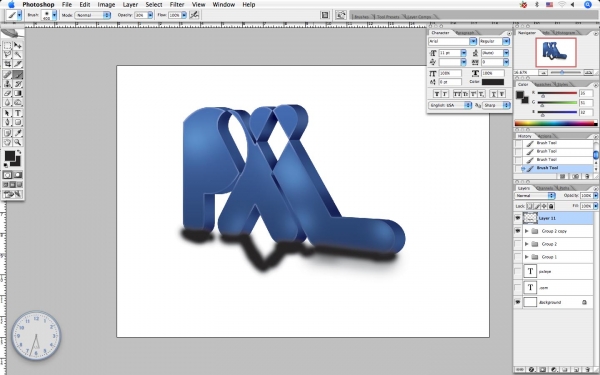Select the Clone Stamp tool
The image size is (600, 375).
[7, 84]
